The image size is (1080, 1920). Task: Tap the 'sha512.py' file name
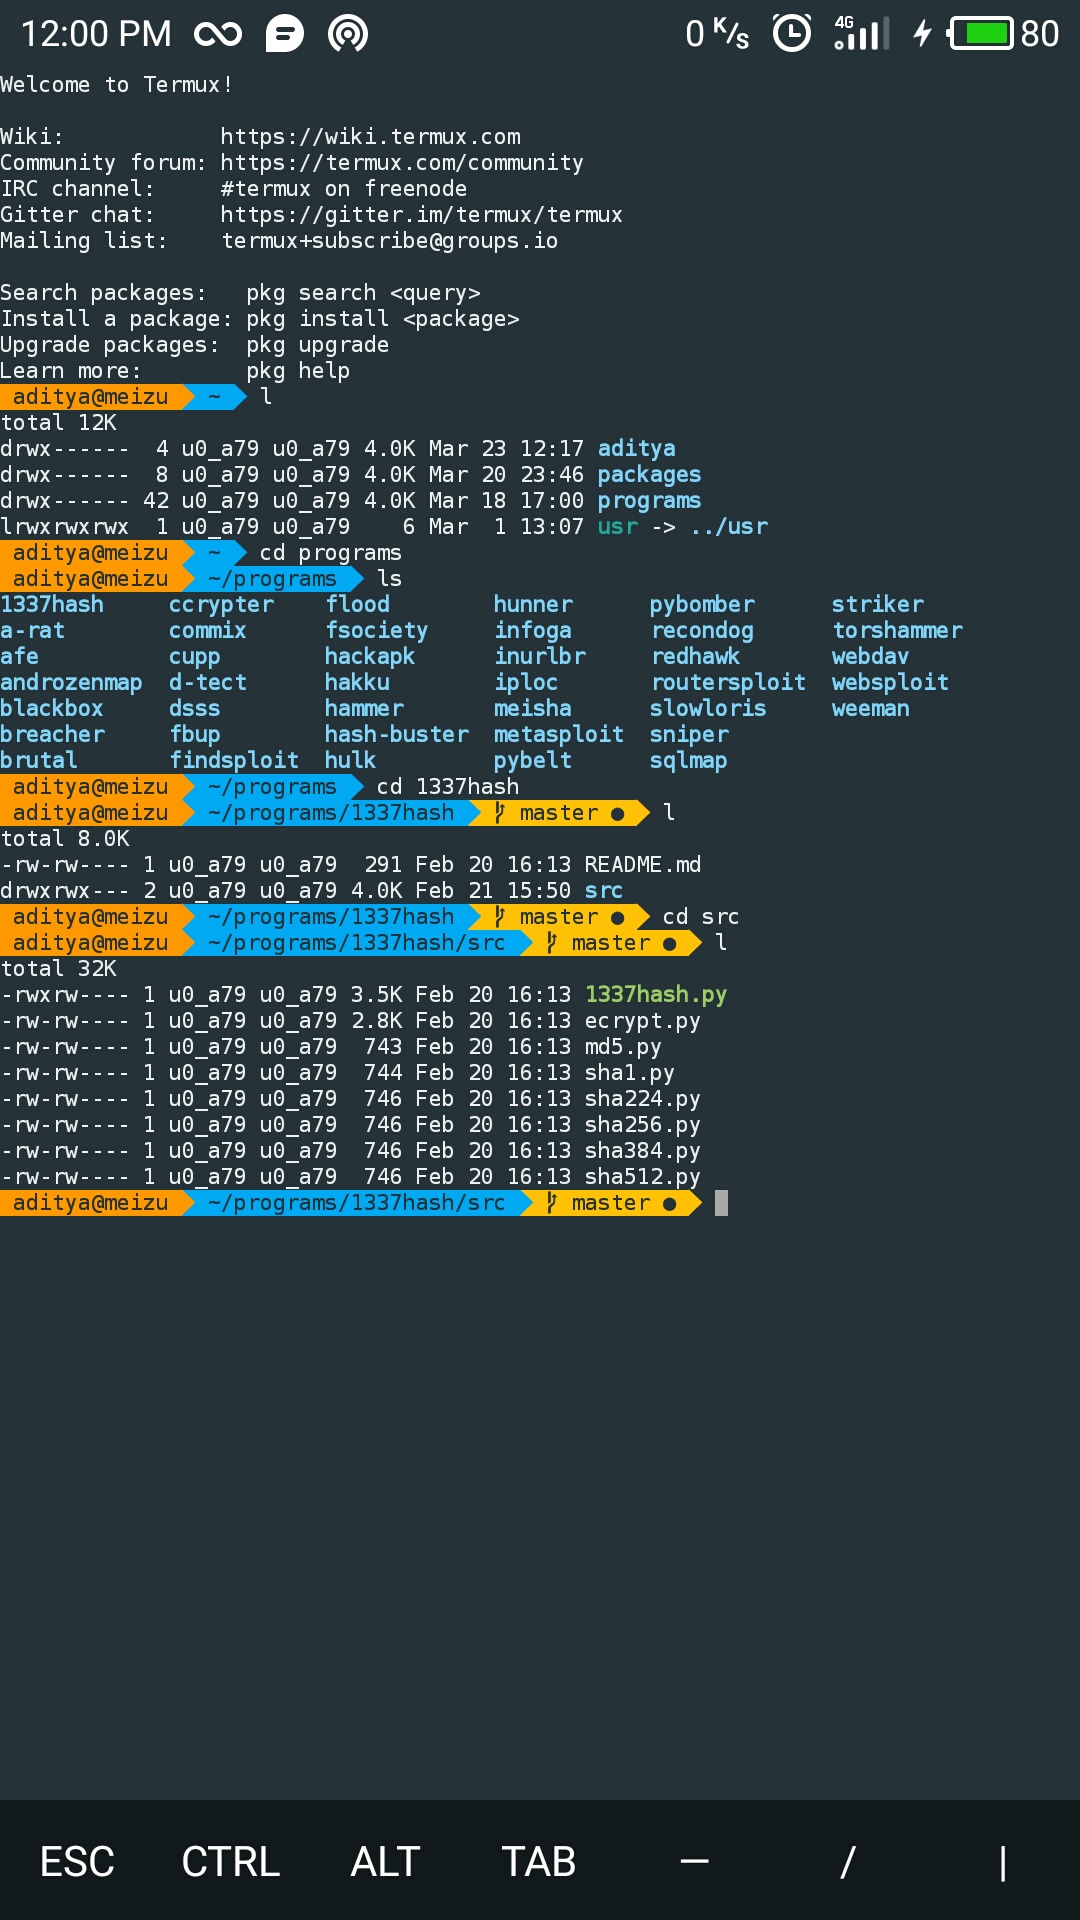coord(643,1177)
